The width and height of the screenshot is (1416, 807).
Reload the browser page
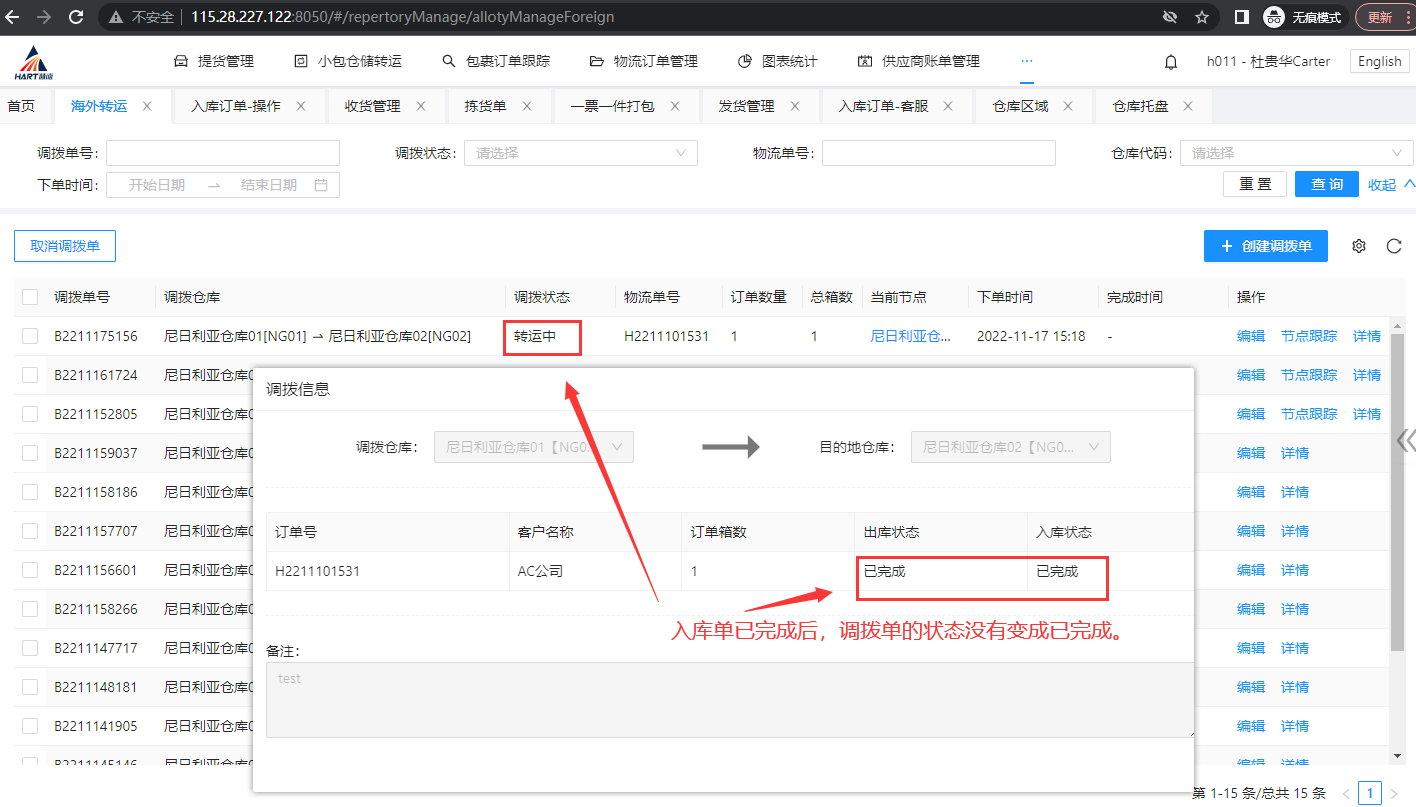pyautogui.click(x=76, y=17)
